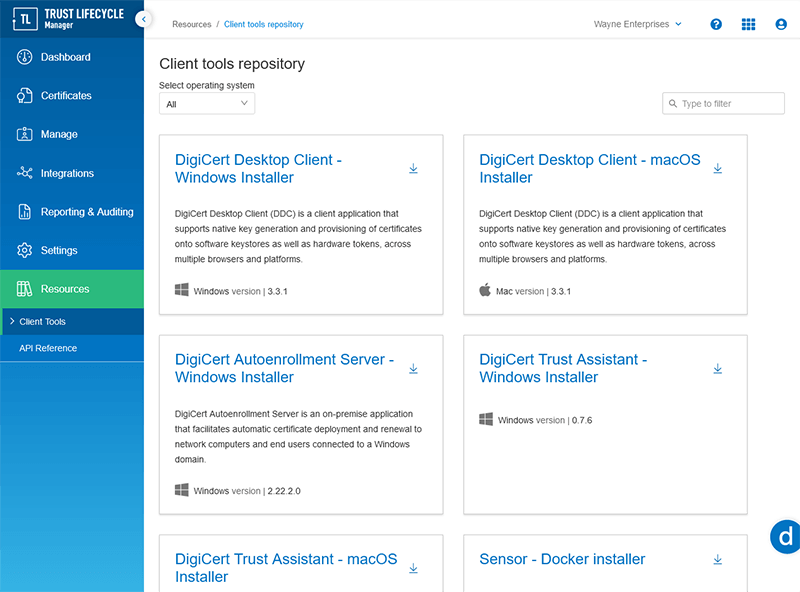The width and height of the screenshot is (800, 592).
Task: Click the Integrations nodes icon
Action: pos(24,172)
